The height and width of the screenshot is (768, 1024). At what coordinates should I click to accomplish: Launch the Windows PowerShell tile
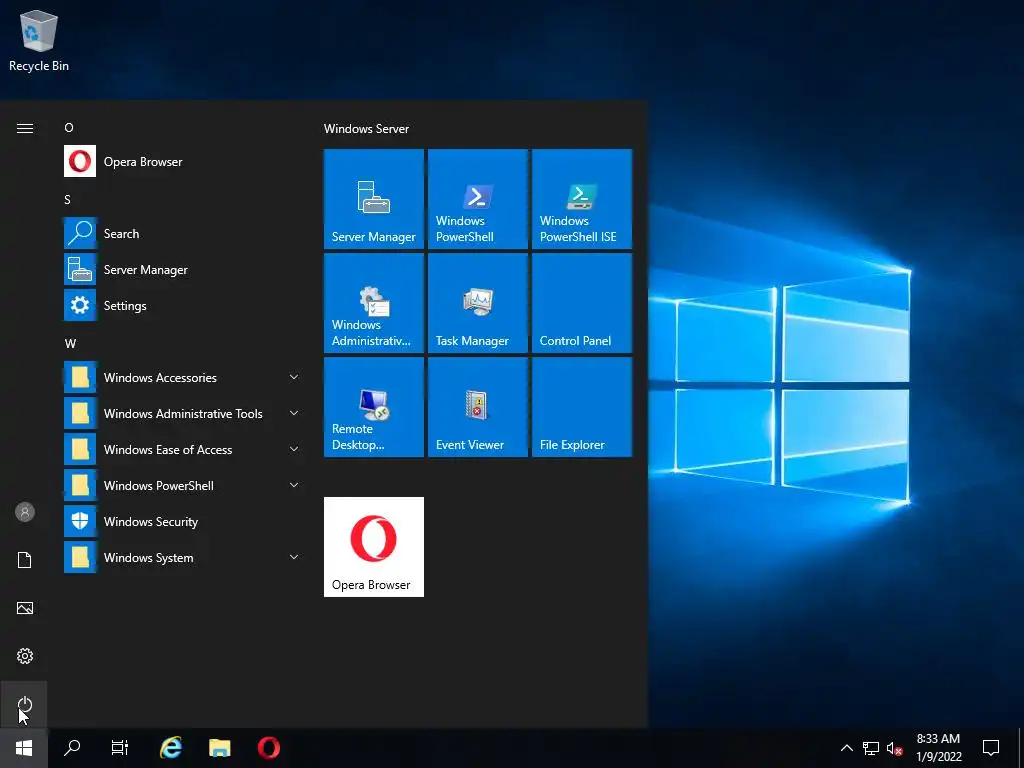[x=477, y=199]
